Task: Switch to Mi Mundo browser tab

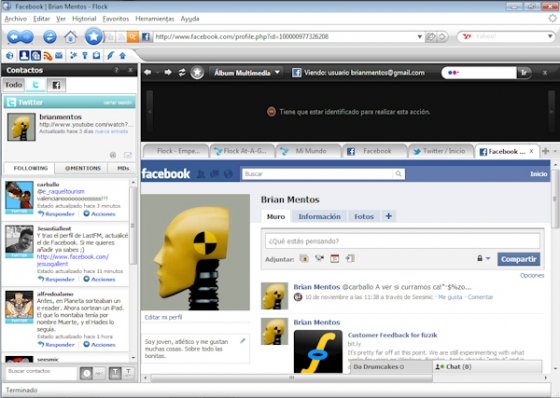Action: [x=309, y=151]
